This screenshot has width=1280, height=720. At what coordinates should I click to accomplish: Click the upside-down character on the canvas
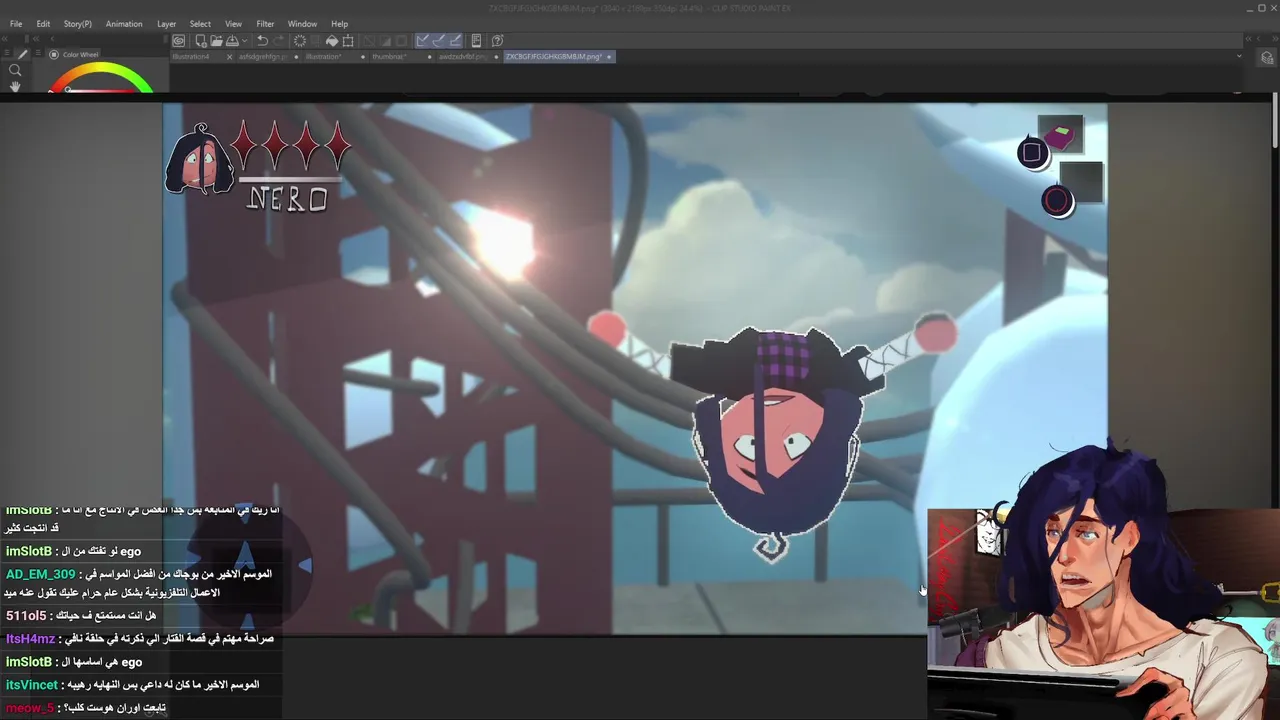[x=777, y=440]
